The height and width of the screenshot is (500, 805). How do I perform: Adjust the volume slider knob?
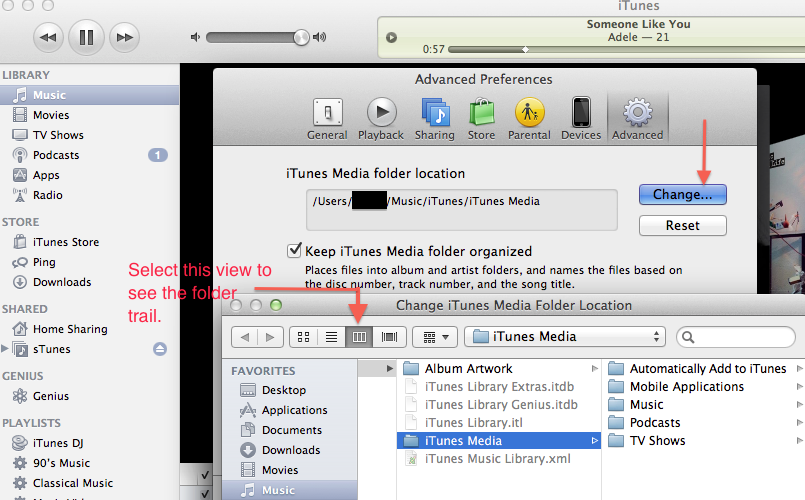[301, 37]
